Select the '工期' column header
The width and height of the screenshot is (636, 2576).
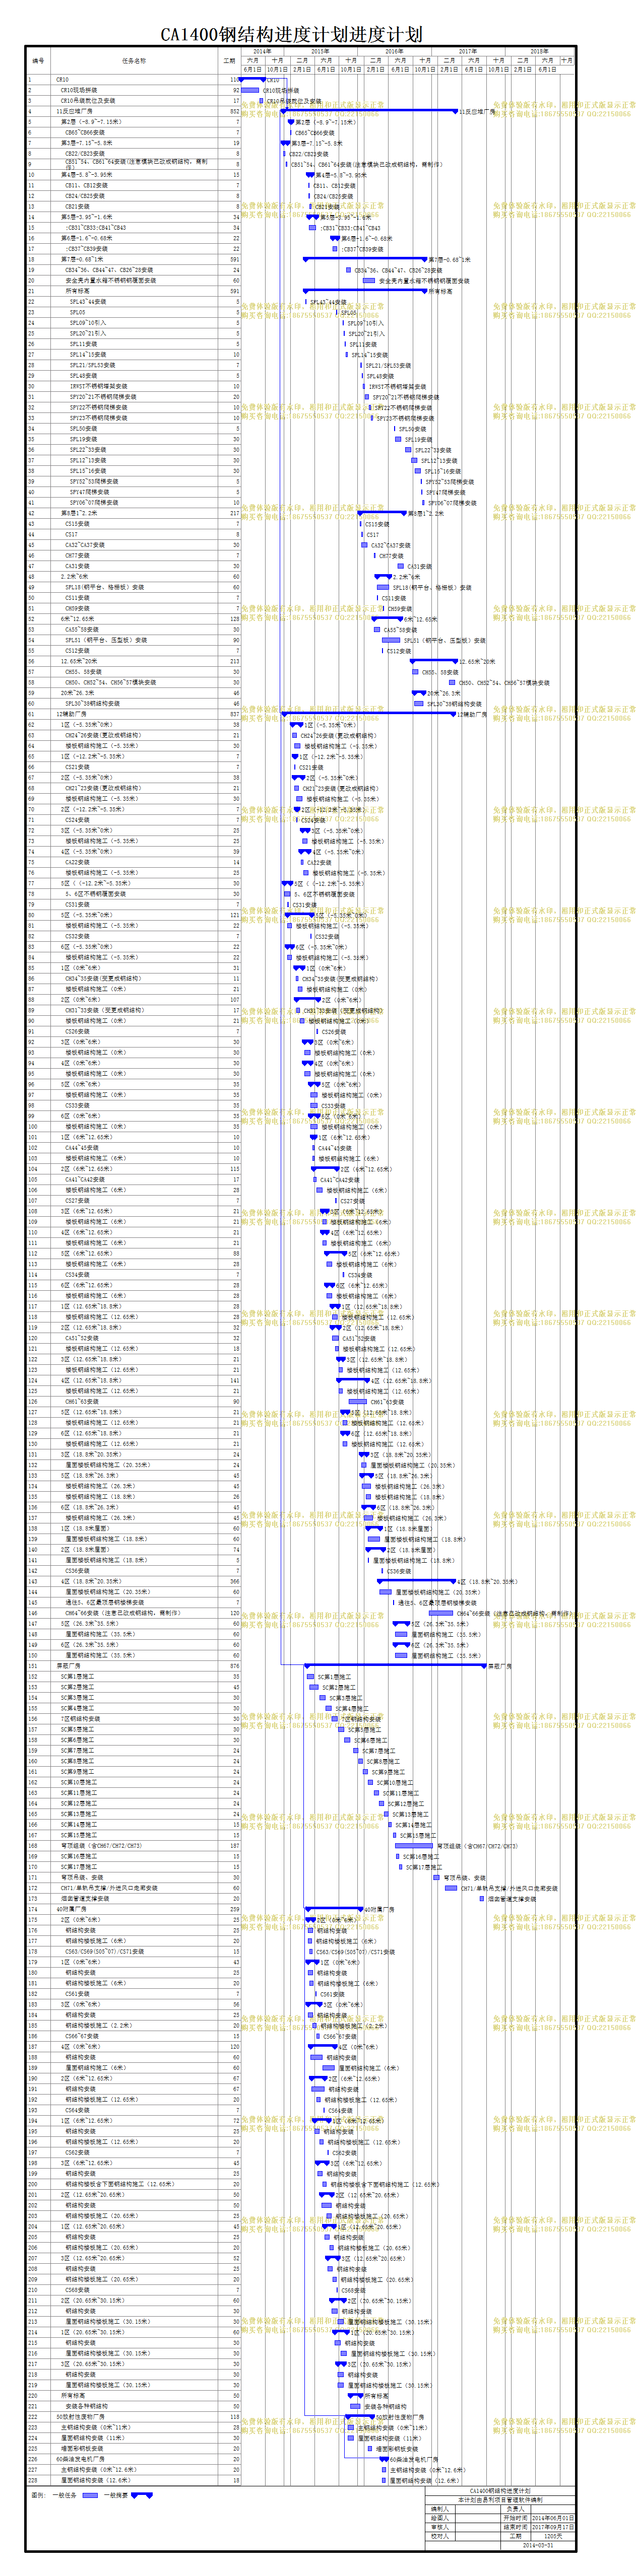pos(230,61)
